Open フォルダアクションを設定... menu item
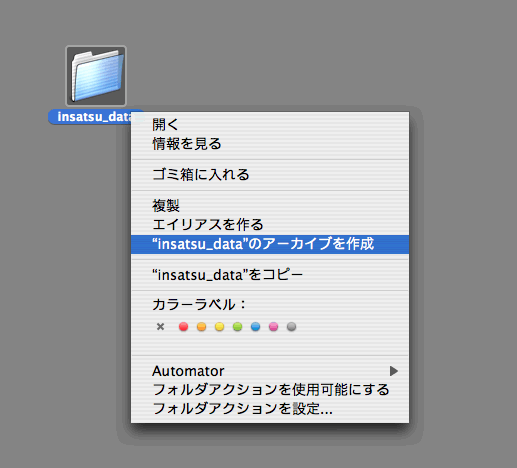Image resolution: width=517 pixels, height=468 pixels. (270, 408)
